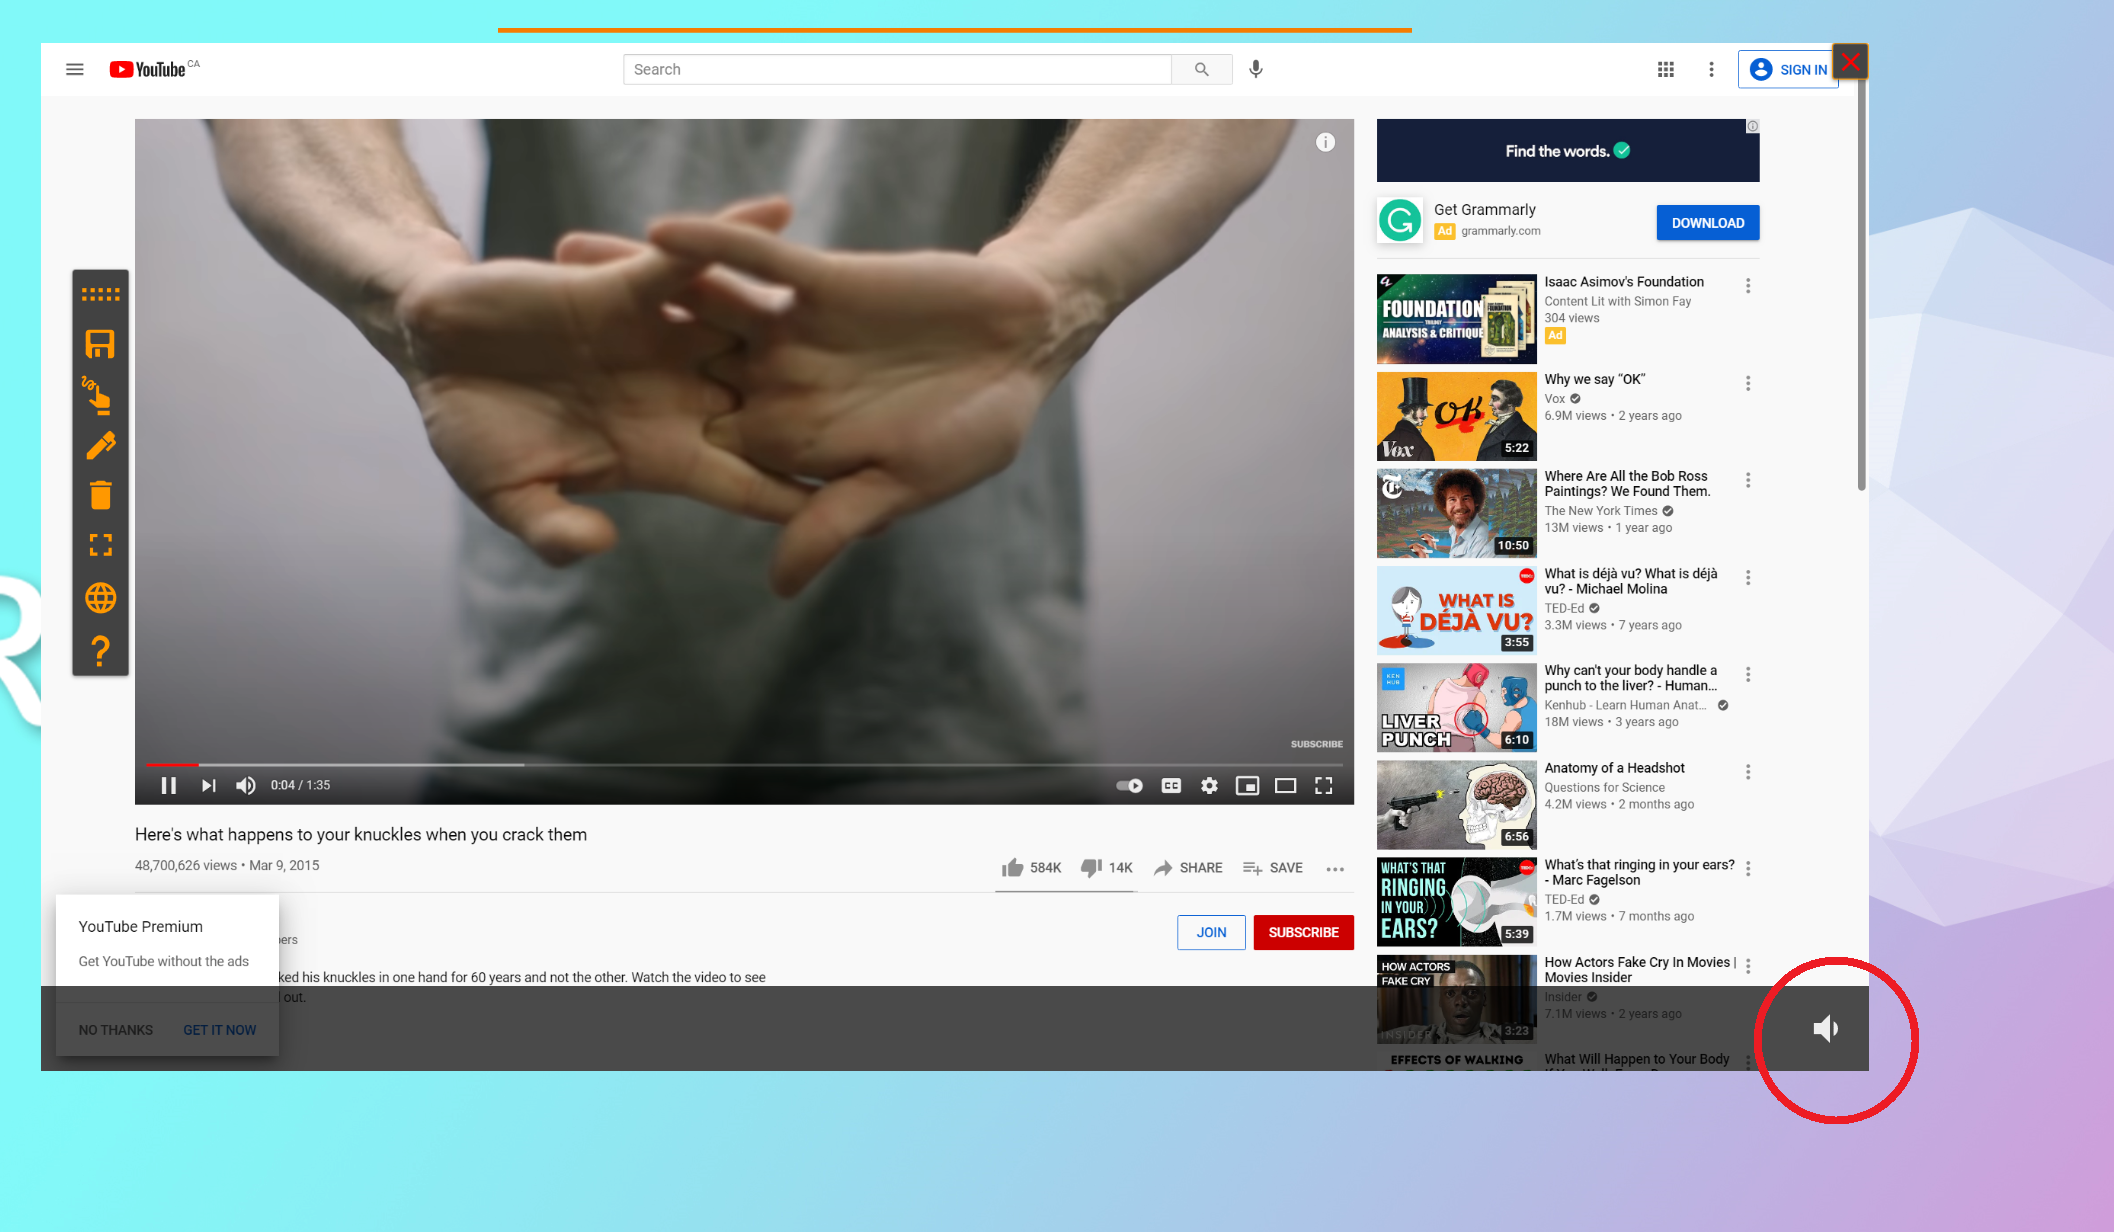Switch to theater mode

(x=1285, y=786)
